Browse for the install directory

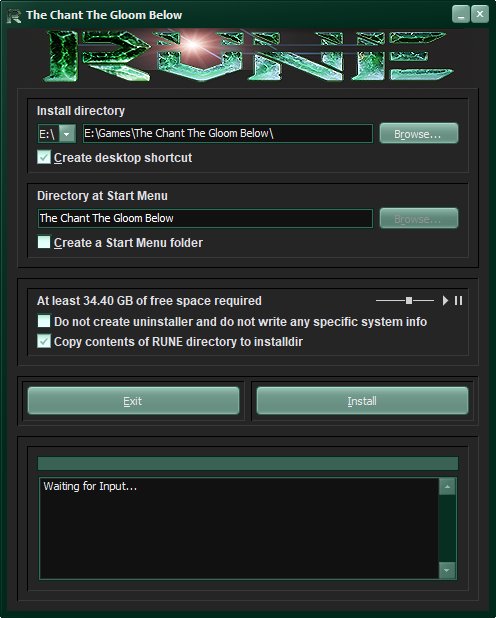(x=419, y=133)
